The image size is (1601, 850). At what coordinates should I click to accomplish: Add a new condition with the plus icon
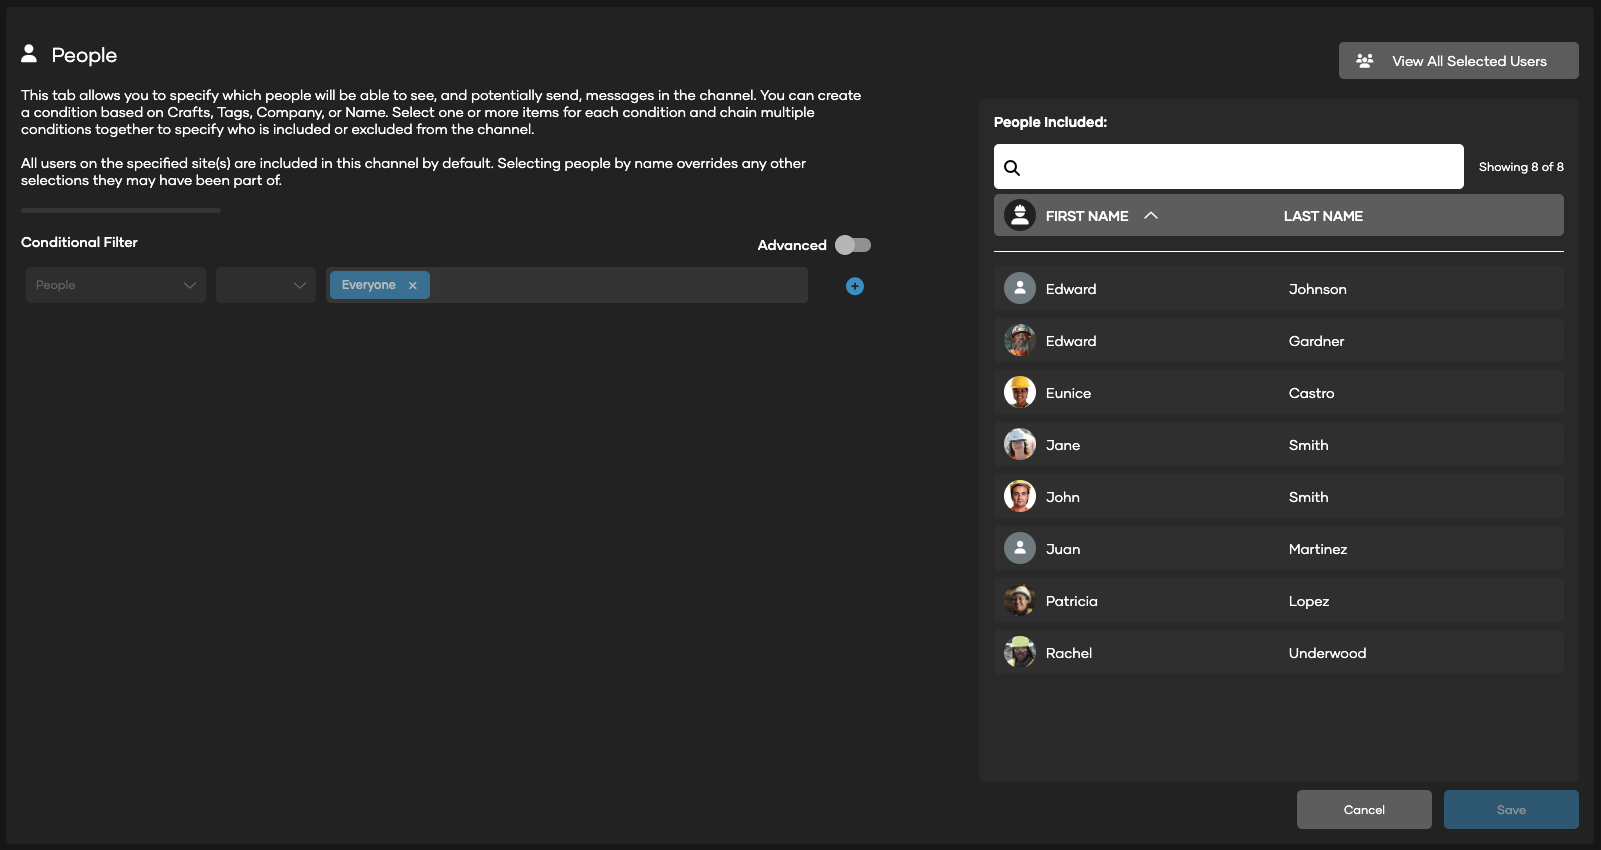(x=855, y=286)
